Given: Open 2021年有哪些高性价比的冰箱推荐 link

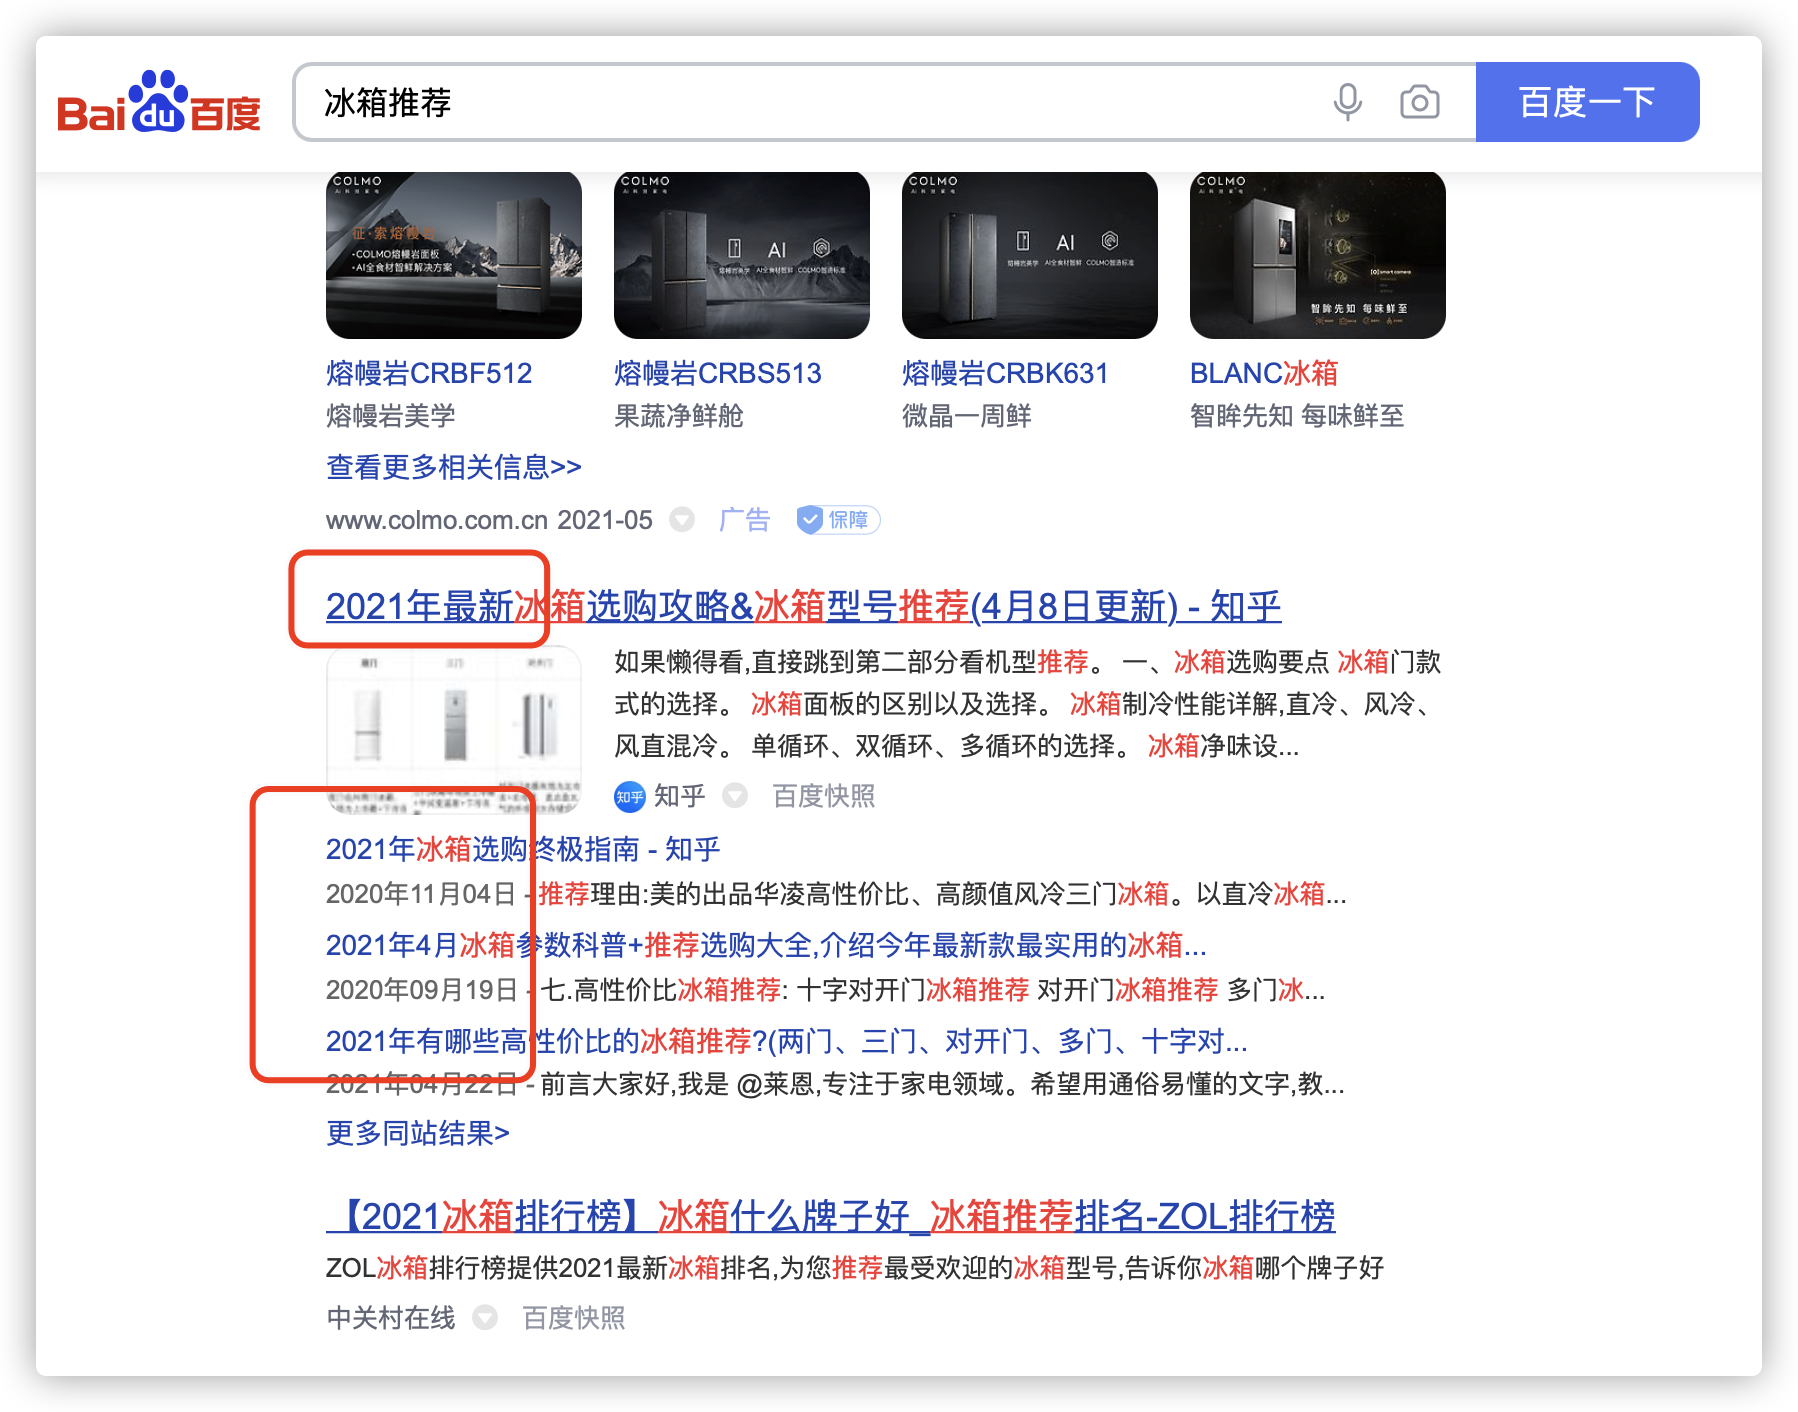Looking at the screenshot, I should coord(787,1041).
